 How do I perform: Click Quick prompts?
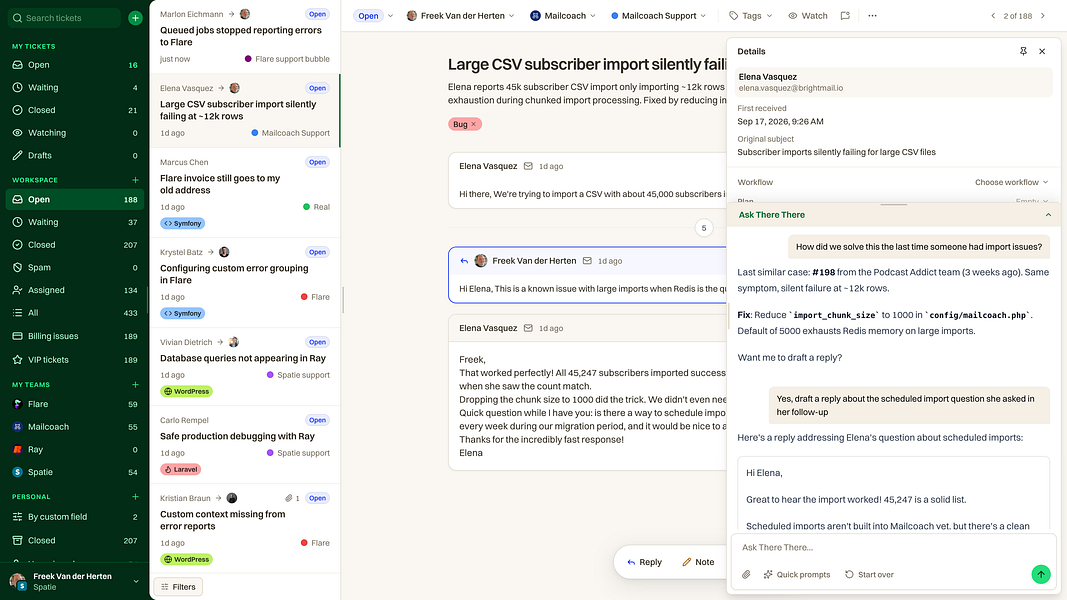[796, 574]
